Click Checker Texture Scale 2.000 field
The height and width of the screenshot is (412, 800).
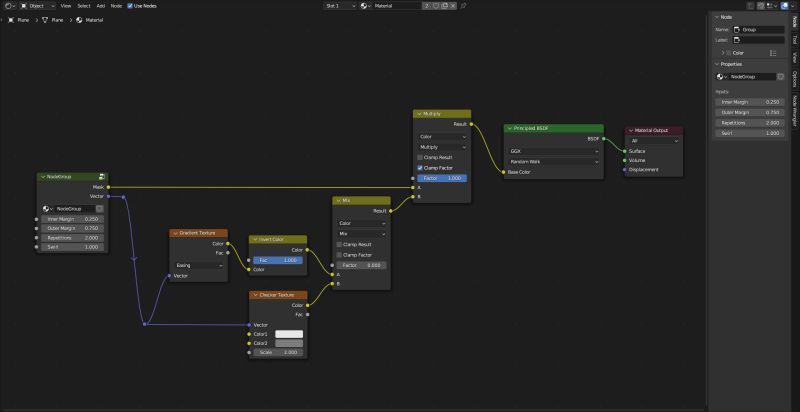(x=278, y=353)
